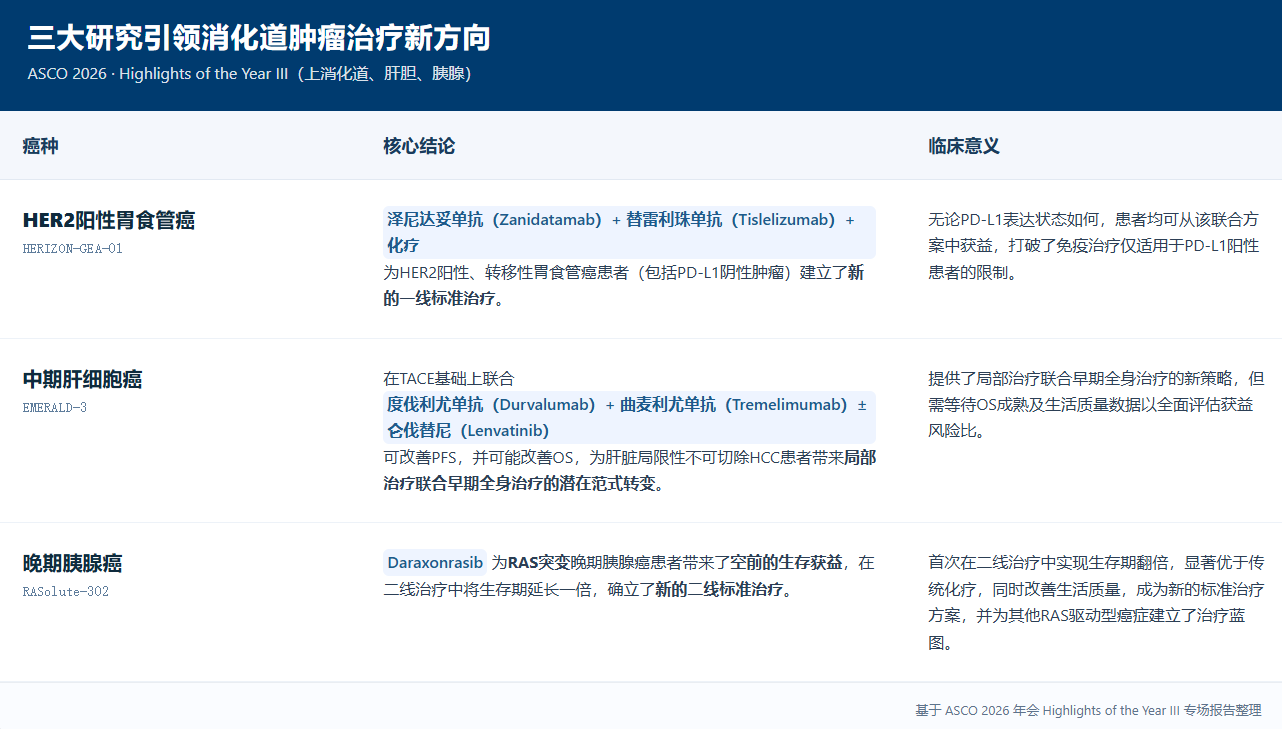Click the text 新的二线标准治疗

click(x=719, y=590)
